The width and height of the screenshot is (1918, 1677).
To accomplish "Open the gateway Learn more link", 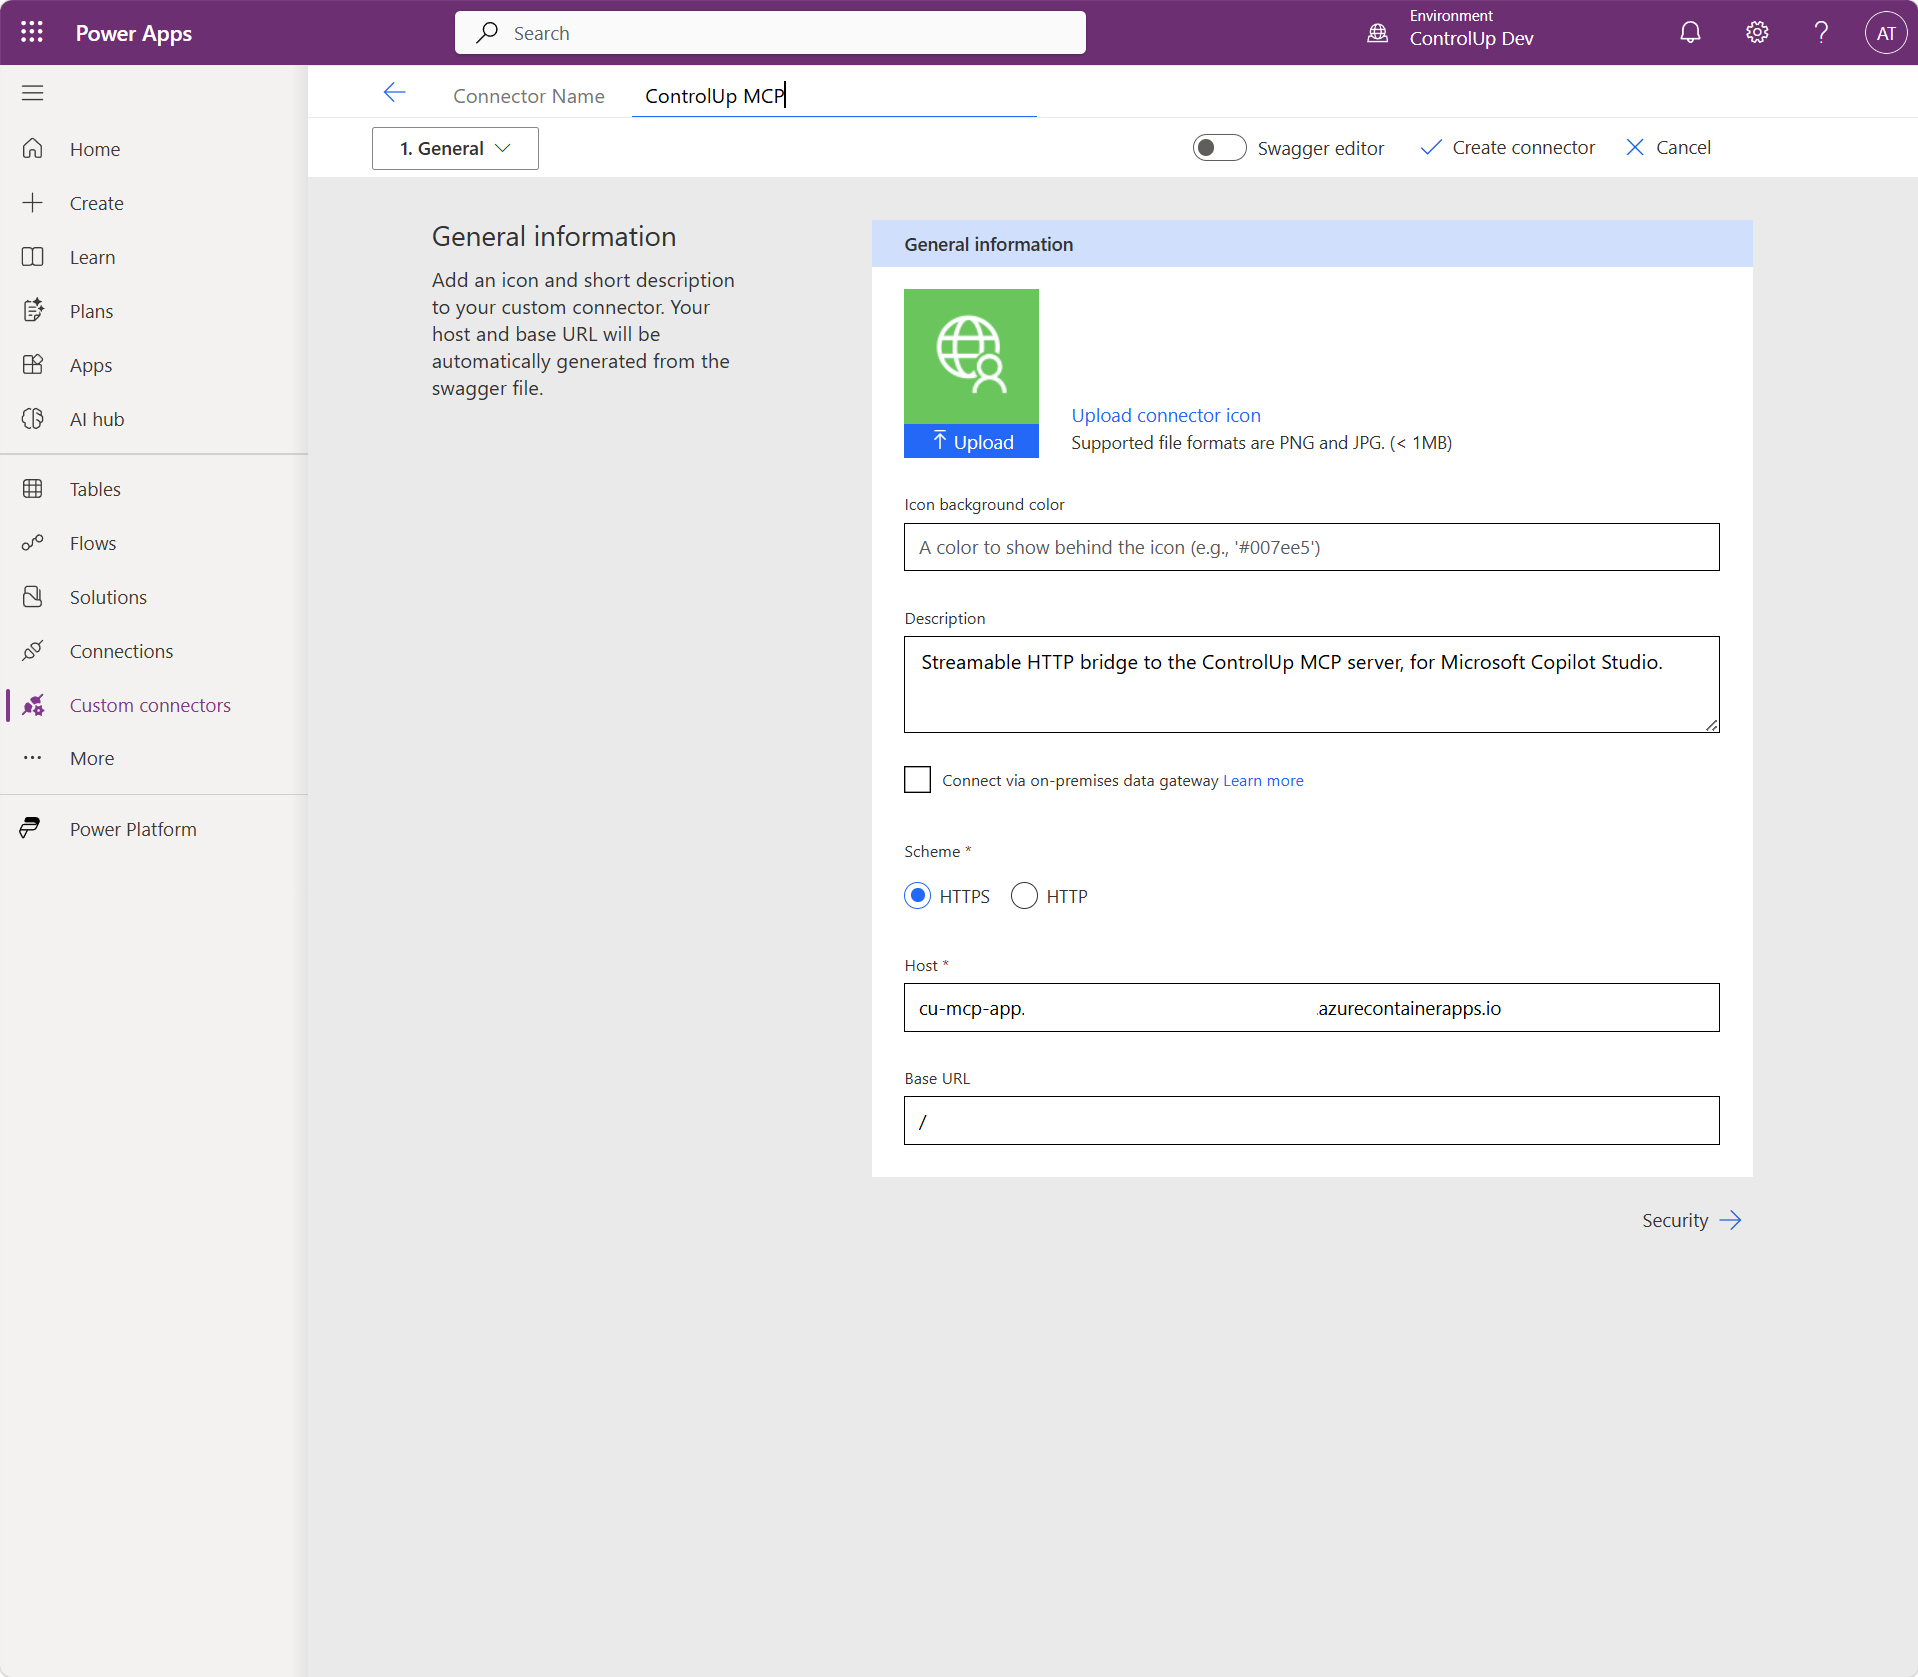I will click(1263, 780).
